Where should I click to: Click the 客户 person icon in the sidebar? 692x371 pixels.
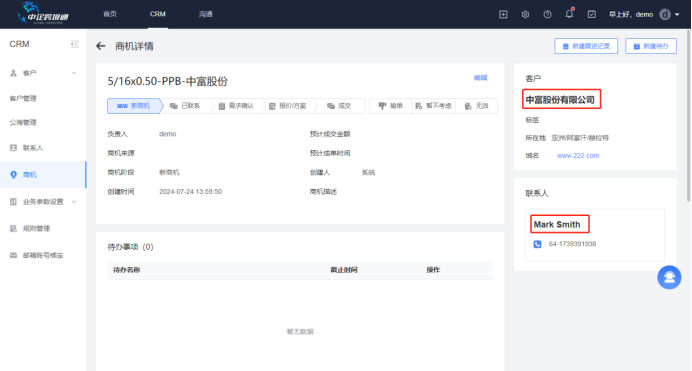(x=13, y=73)
